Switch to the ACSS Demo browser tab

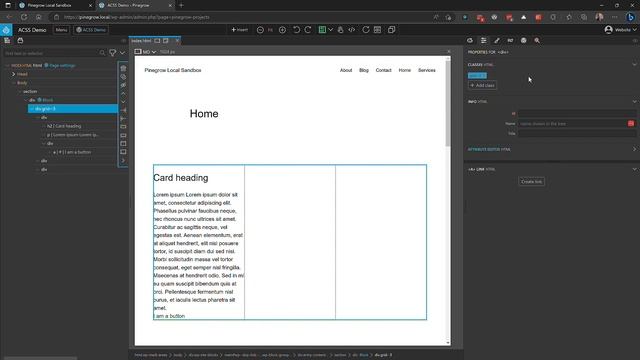tap(135, 5)
